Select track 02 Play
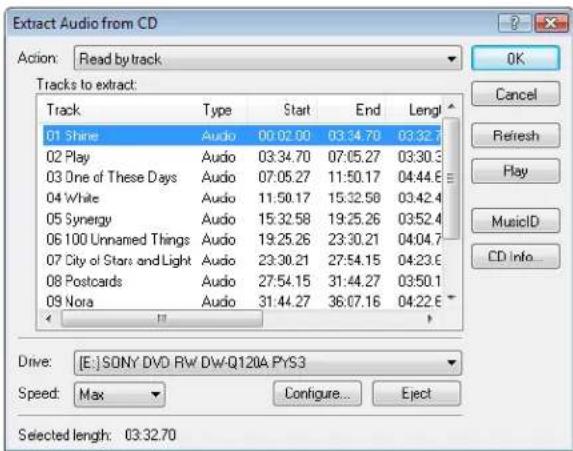573x451 pixels. tap(242, 157)
